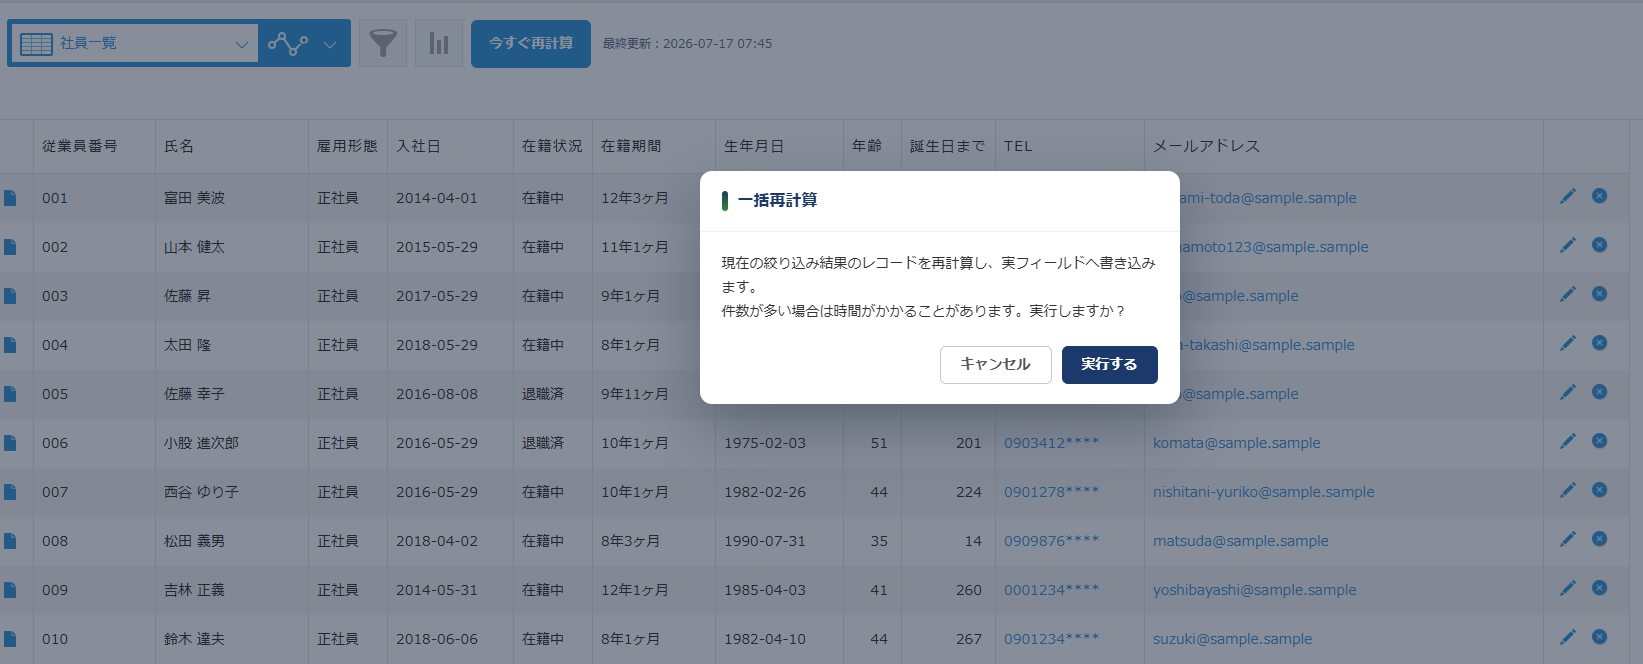Image resolution: width=1643 pixels, height=664 pixels.
Task: Open email link nishitani-yuriko@sample.sample
Action: tap(1264, 492)
